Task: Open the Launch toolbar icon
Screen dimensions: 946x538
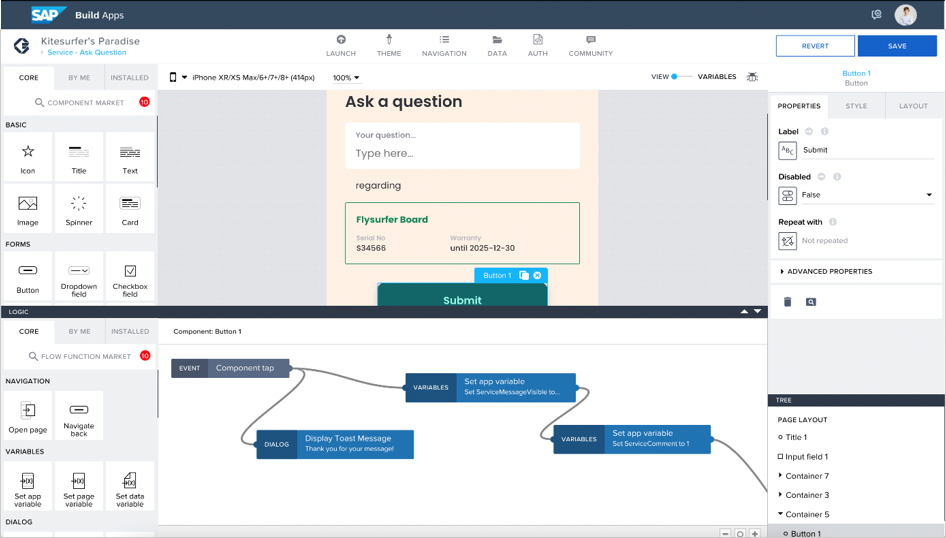Action: point(341,40)
